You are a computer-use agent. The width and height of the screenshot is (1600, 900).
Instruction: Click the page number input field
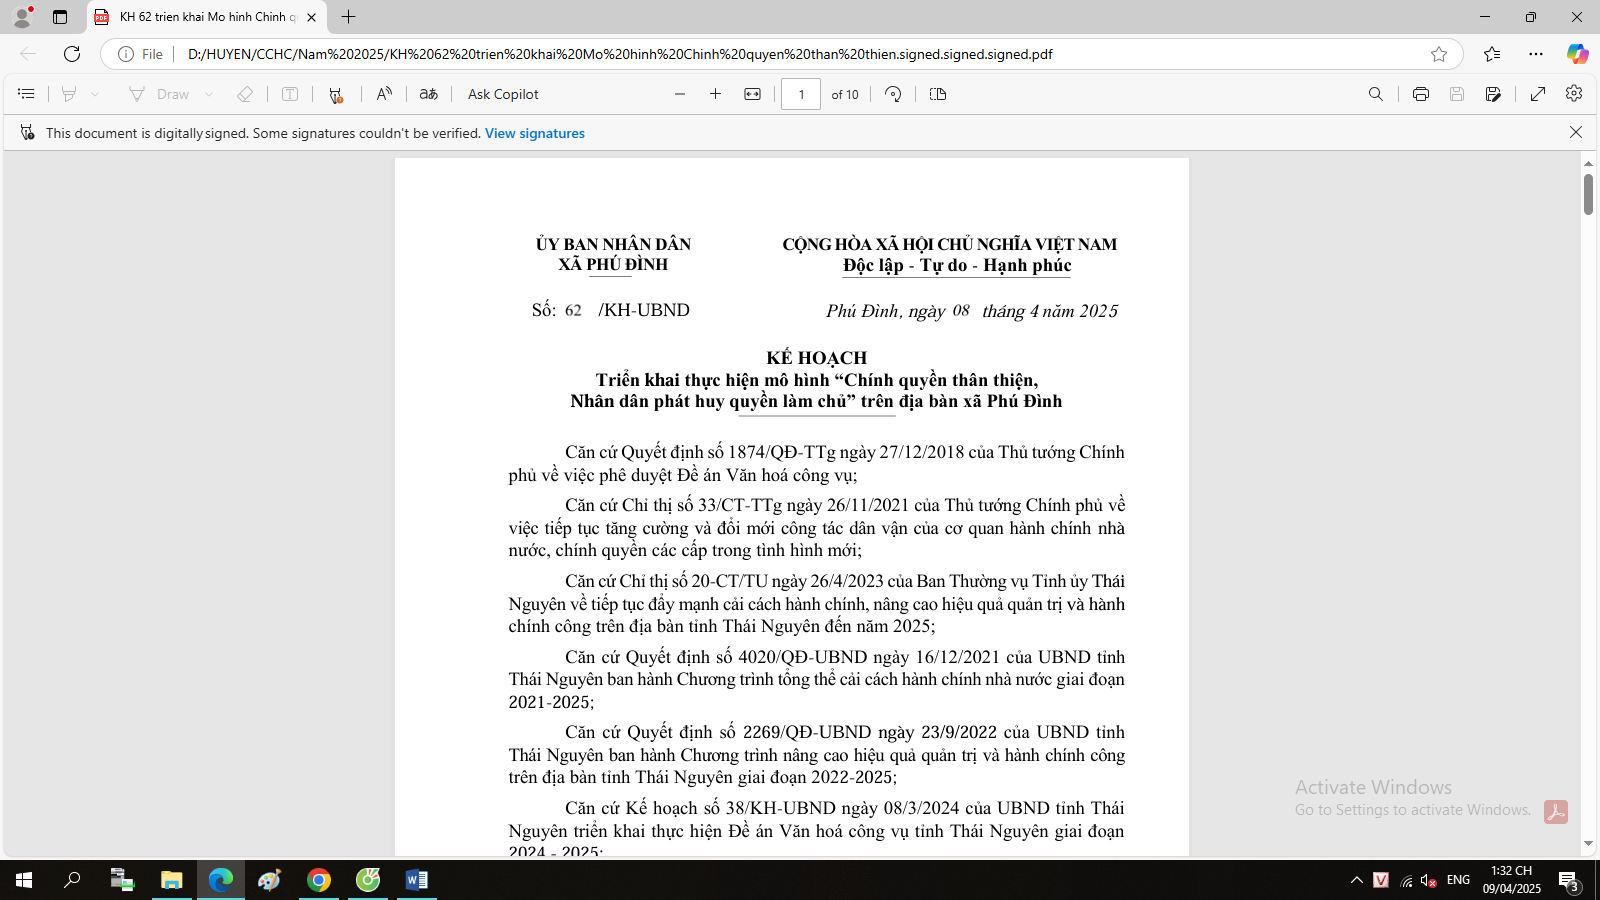pyautogui.click(x=801, y=94)
